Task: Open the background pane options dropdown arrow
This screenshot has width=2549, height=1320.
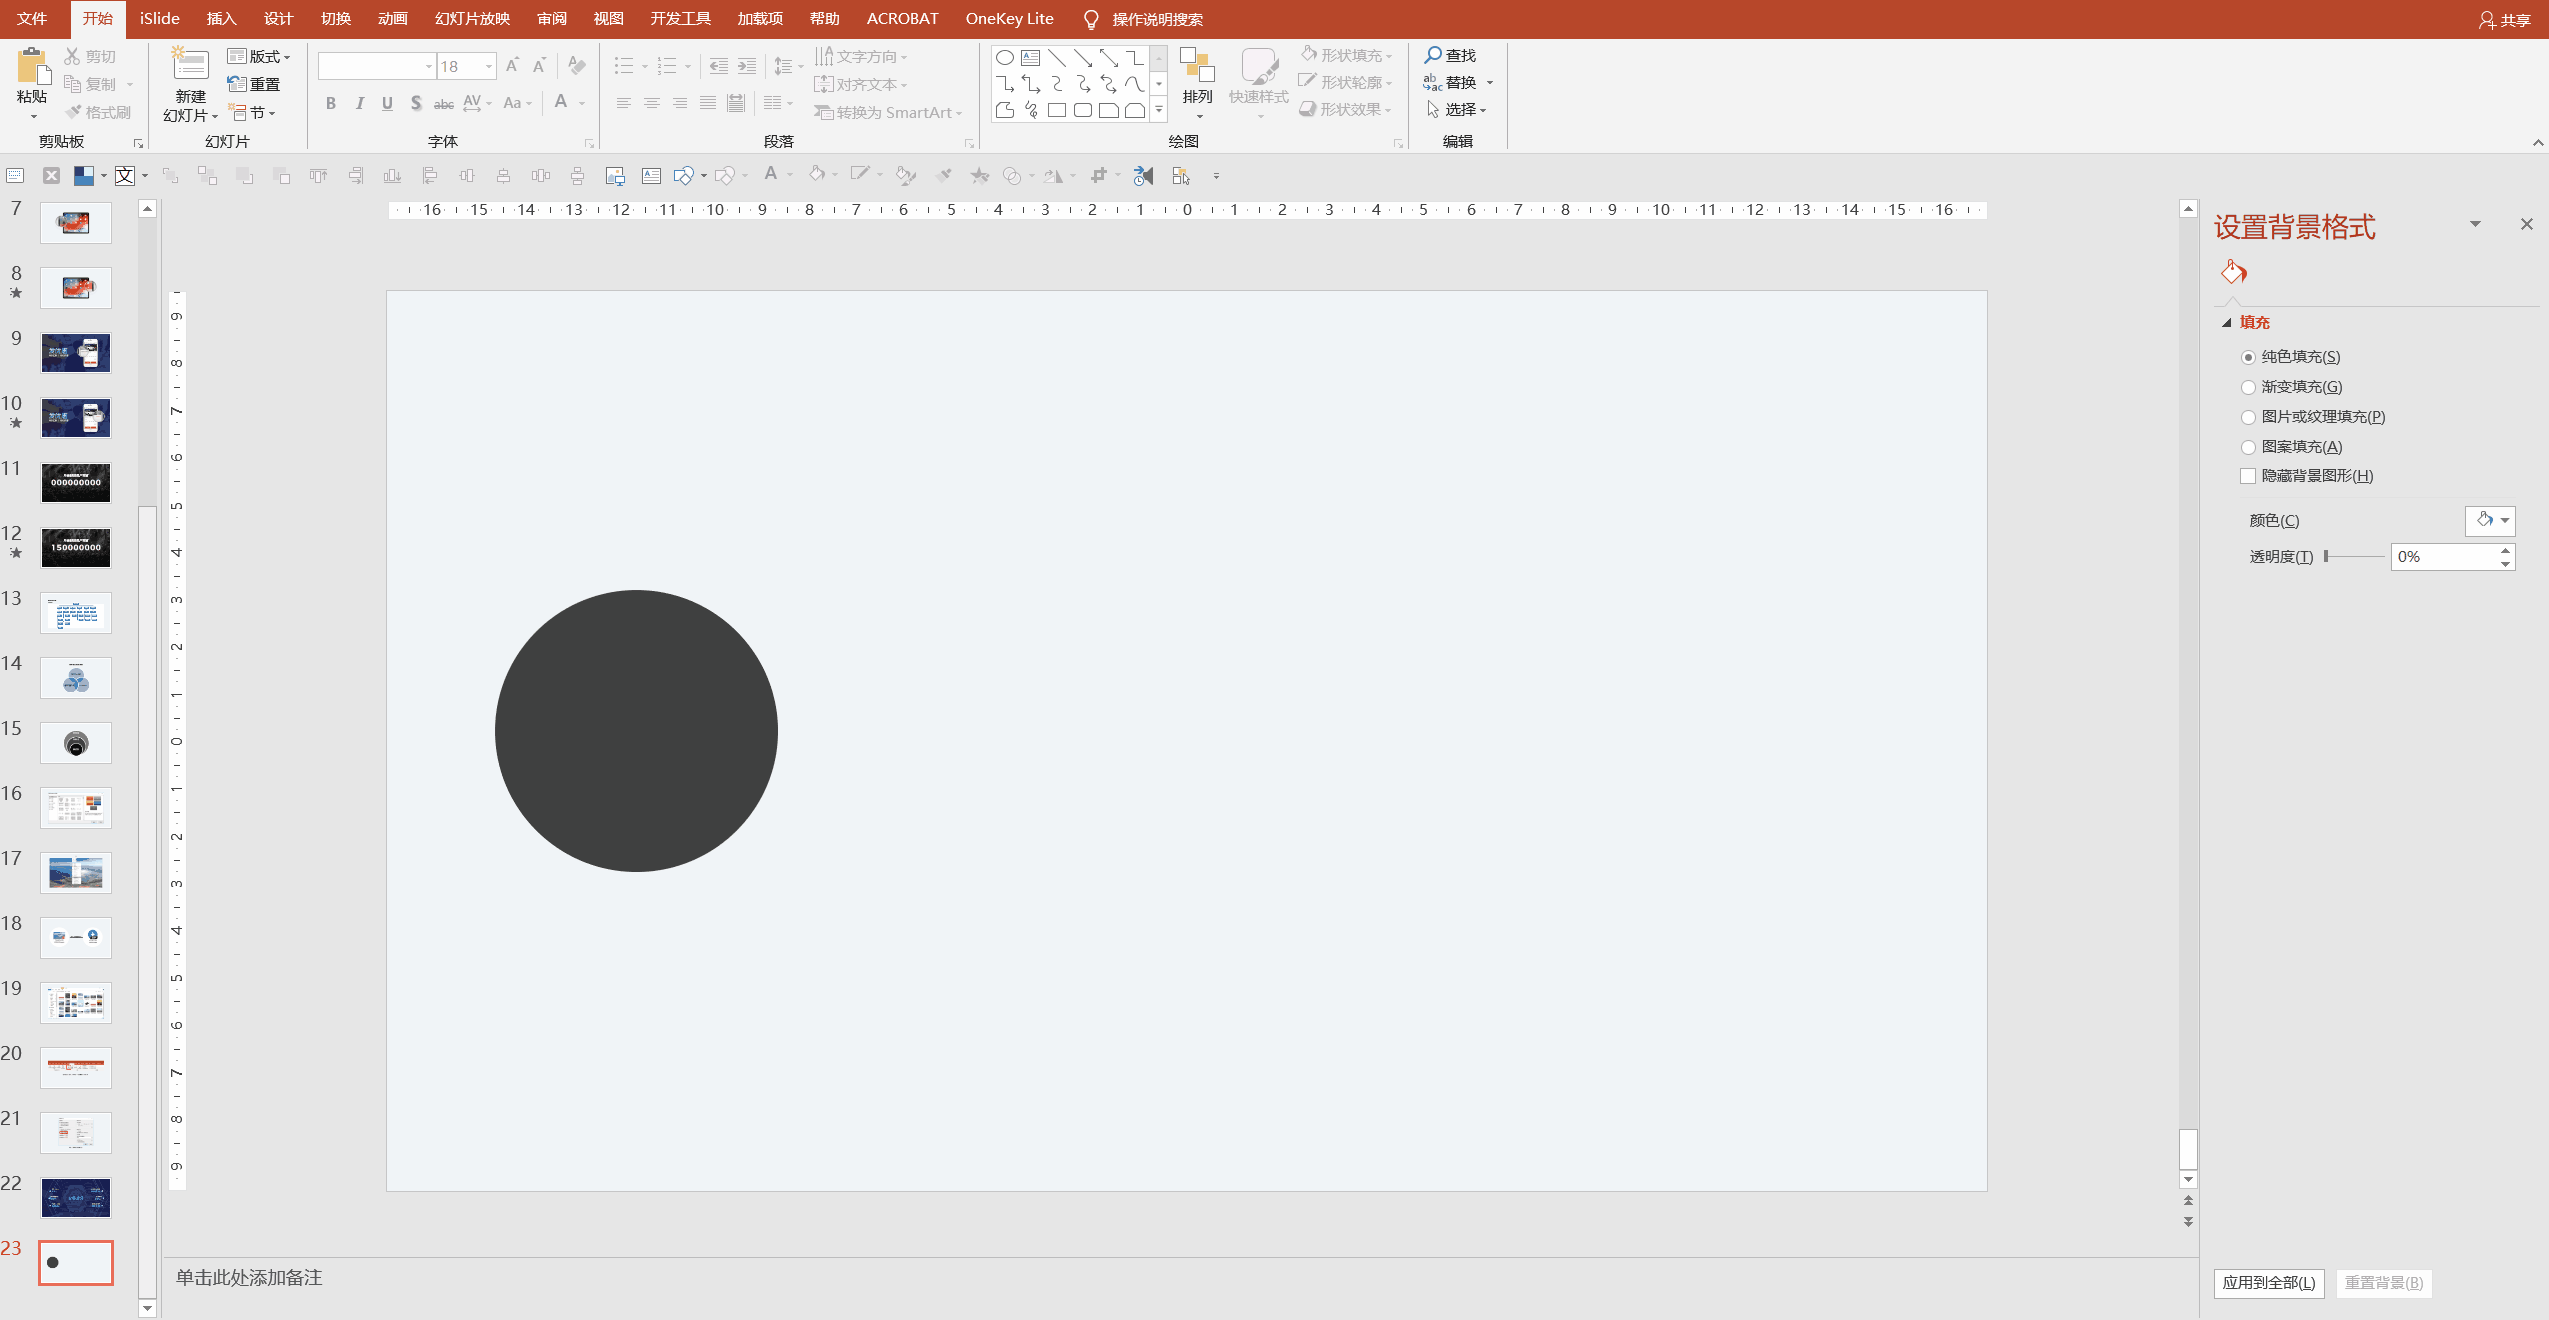Action: (2475, 224)
